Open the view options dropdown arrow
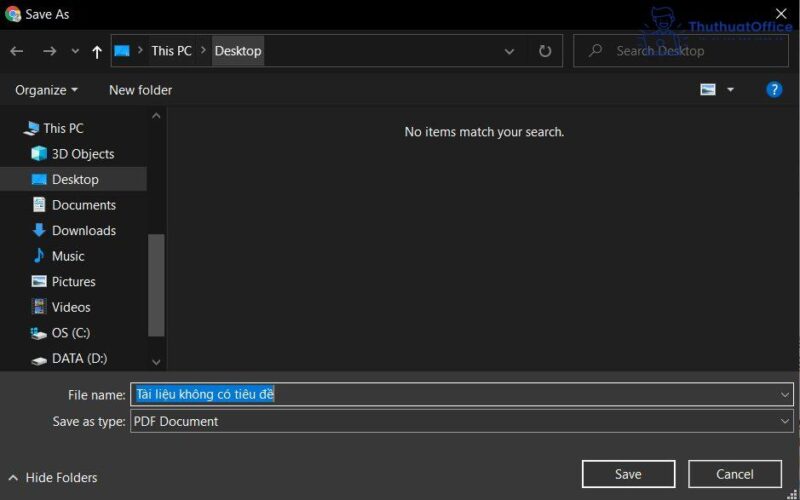 click(730, 90)
